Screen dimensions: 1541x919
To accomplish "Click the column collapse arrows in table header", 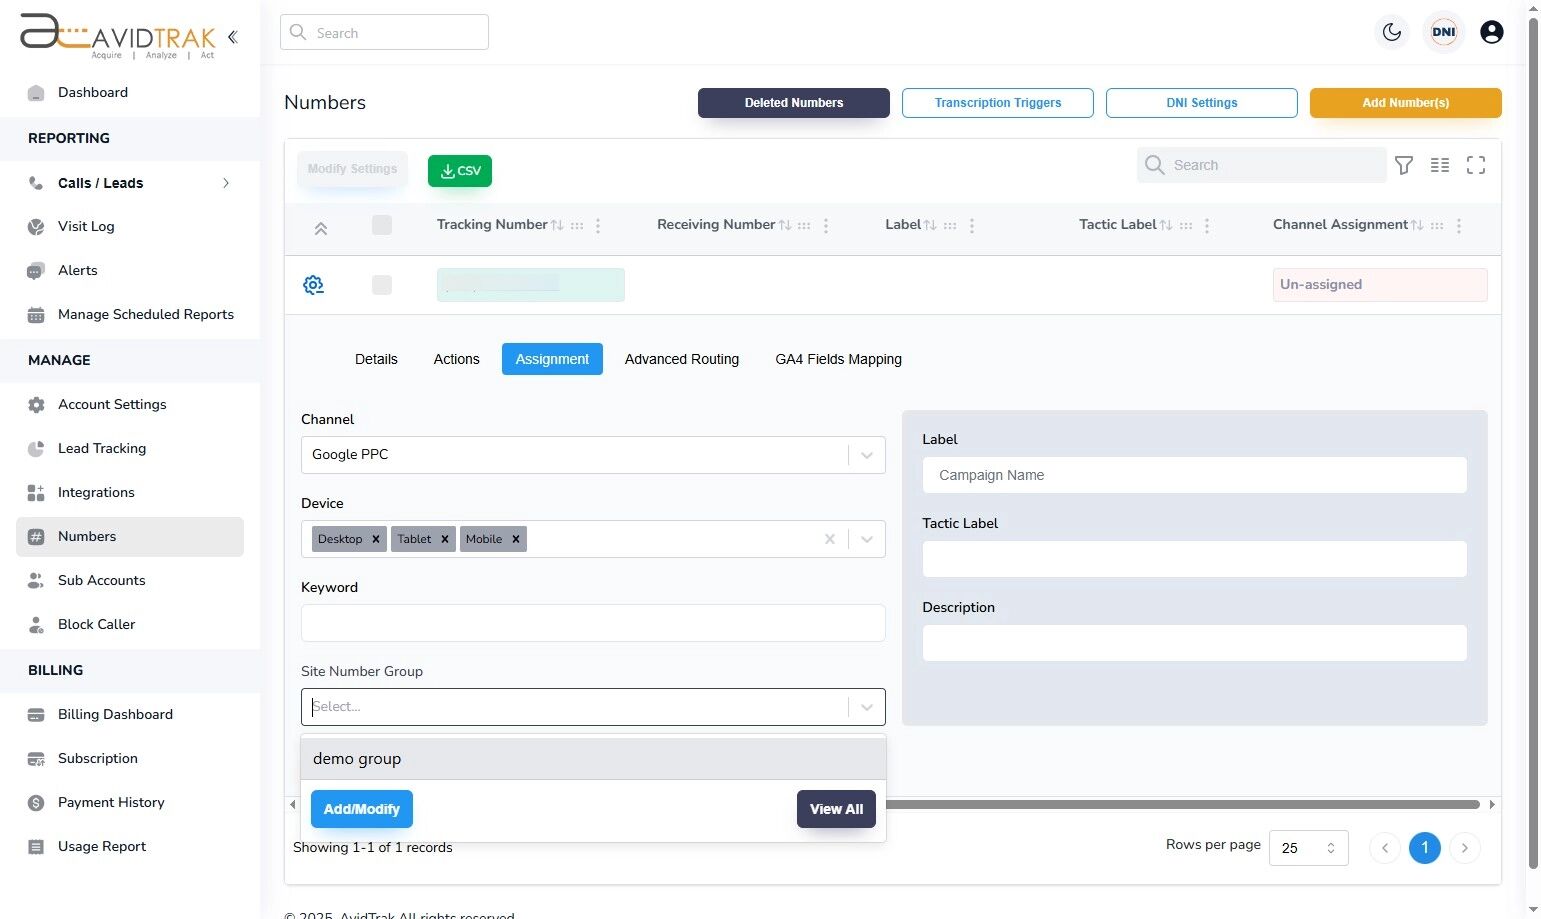I will pos(321,227).
